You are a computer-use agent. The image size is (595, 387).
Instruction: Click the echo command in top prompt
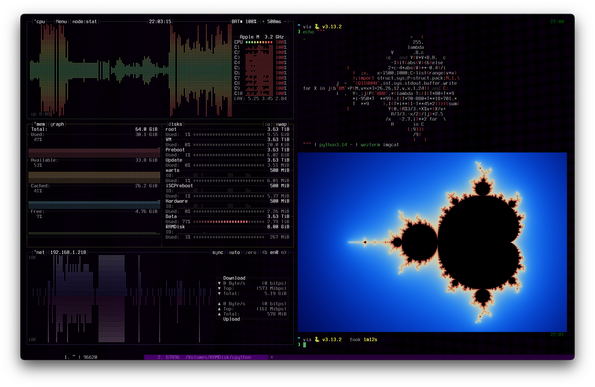308,32
